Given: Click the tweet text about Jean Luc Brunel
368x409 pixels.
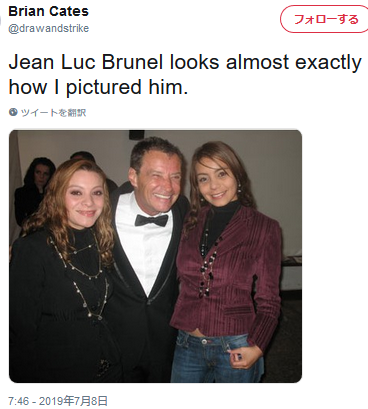Looking at the screenshot, I should [185, 75].
